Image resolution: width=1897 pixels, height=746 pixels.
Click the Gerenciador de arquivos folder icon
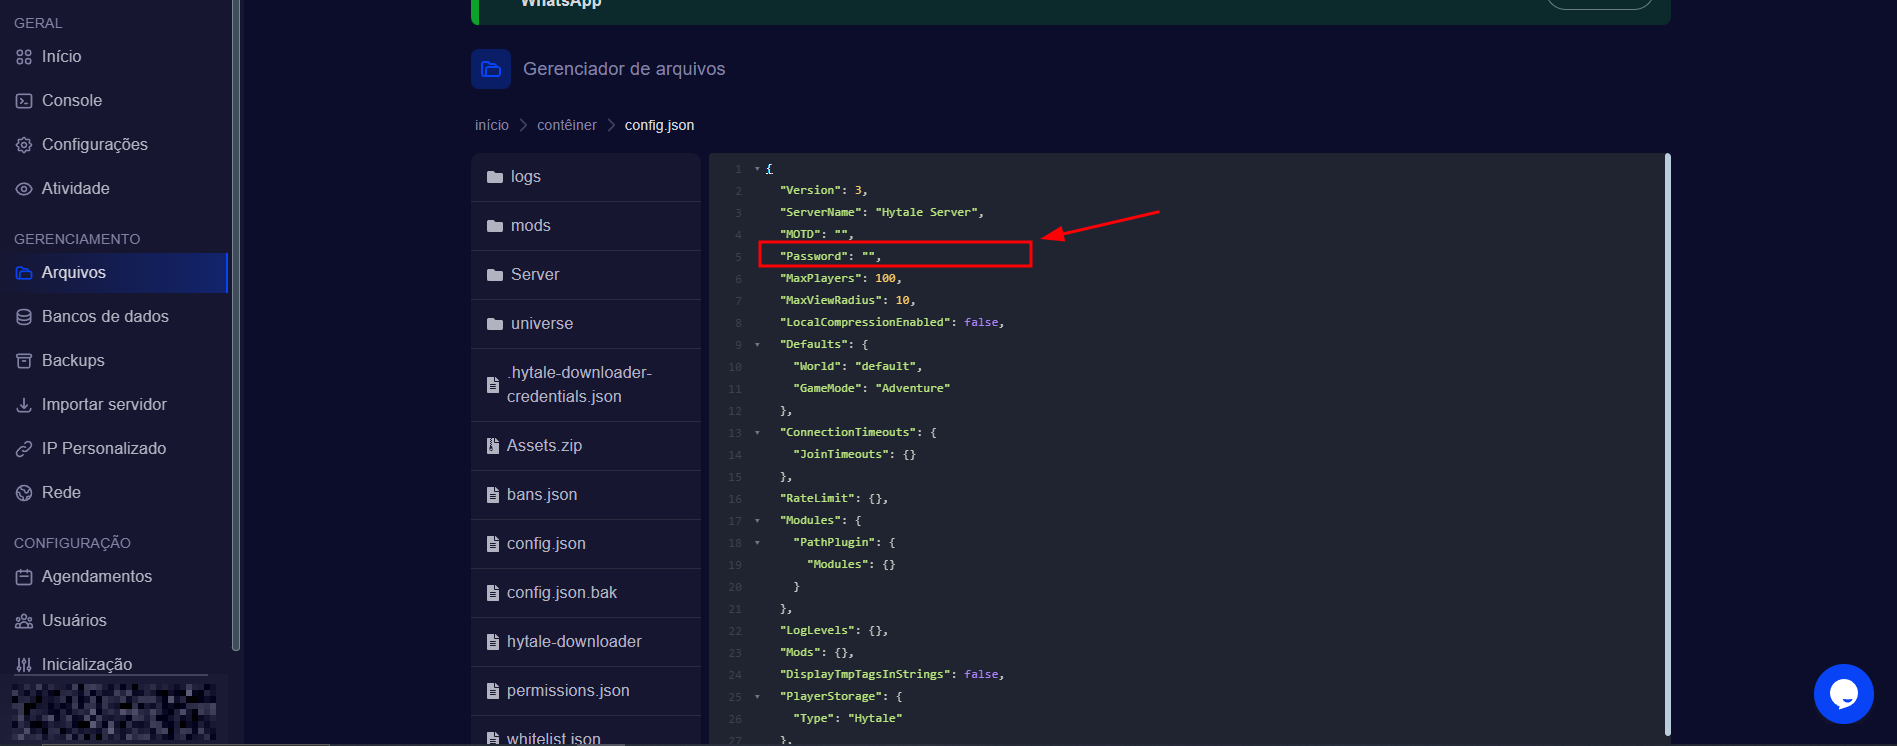pos(491,69)
